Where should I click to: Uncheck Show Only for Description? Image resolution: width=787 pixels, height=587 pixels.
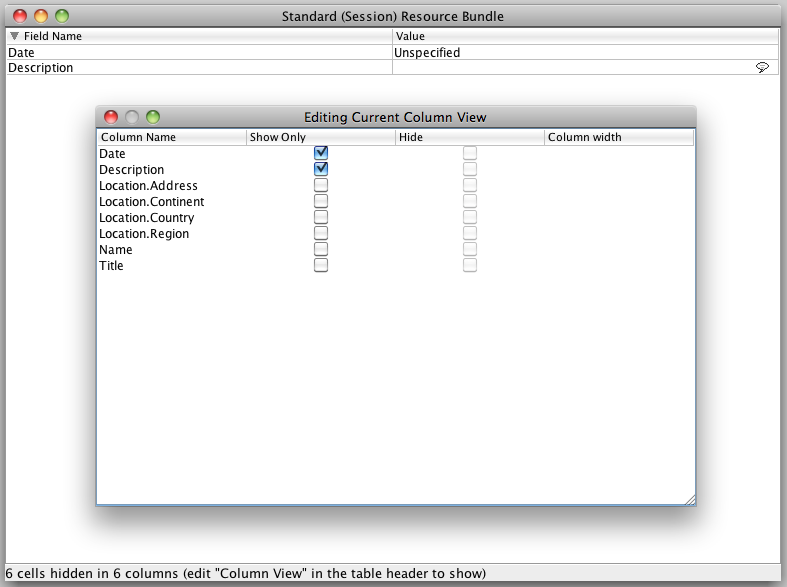[321, 169]
